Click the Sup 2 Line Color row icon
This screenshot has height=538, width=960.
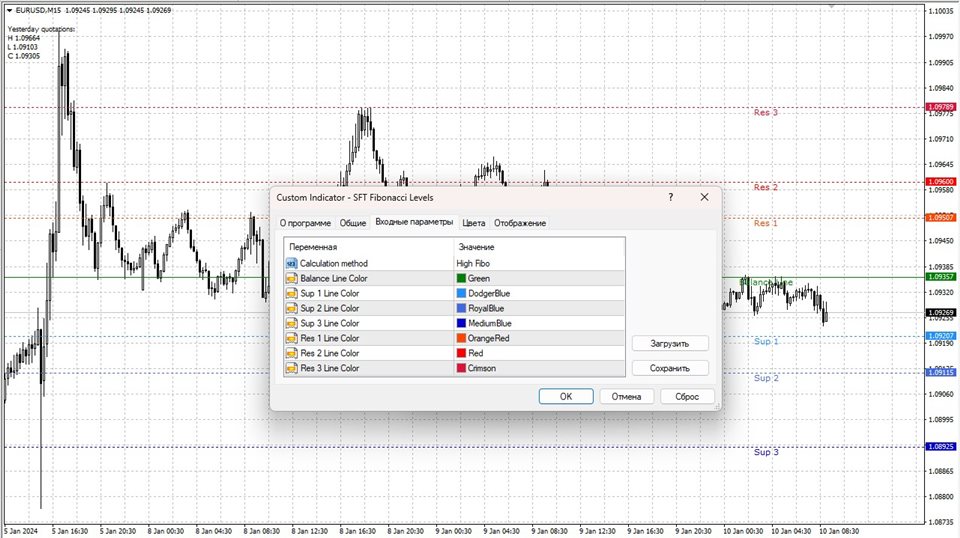tap(291, 308)
